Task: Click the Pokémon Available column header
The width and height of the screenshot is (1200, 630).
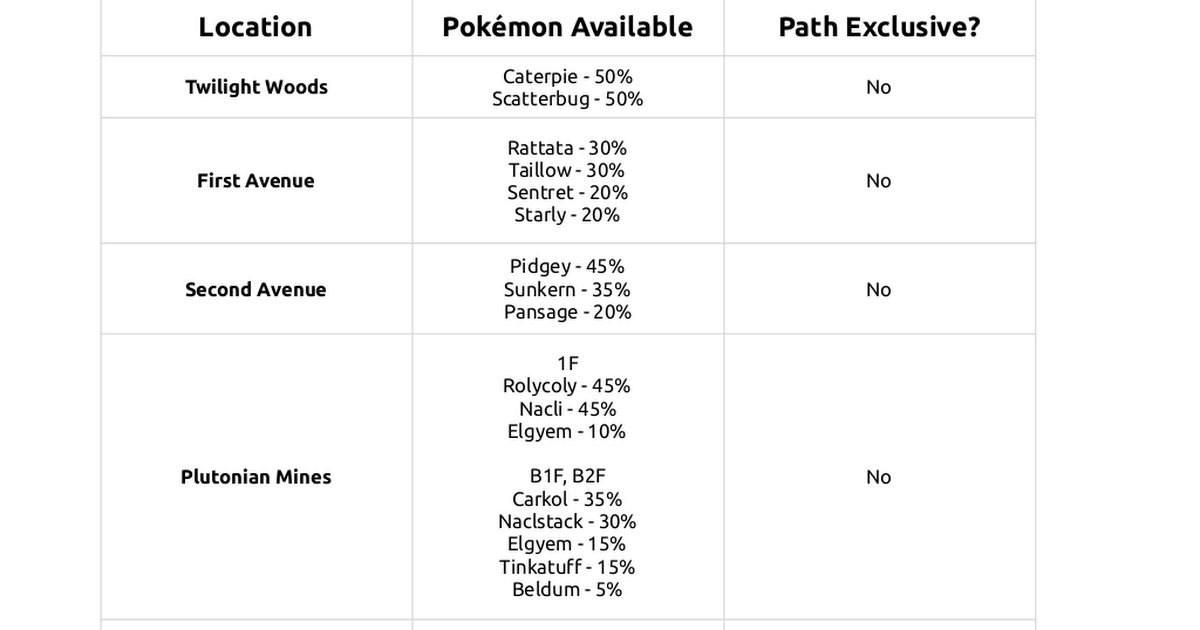Action: pos(567,27)
